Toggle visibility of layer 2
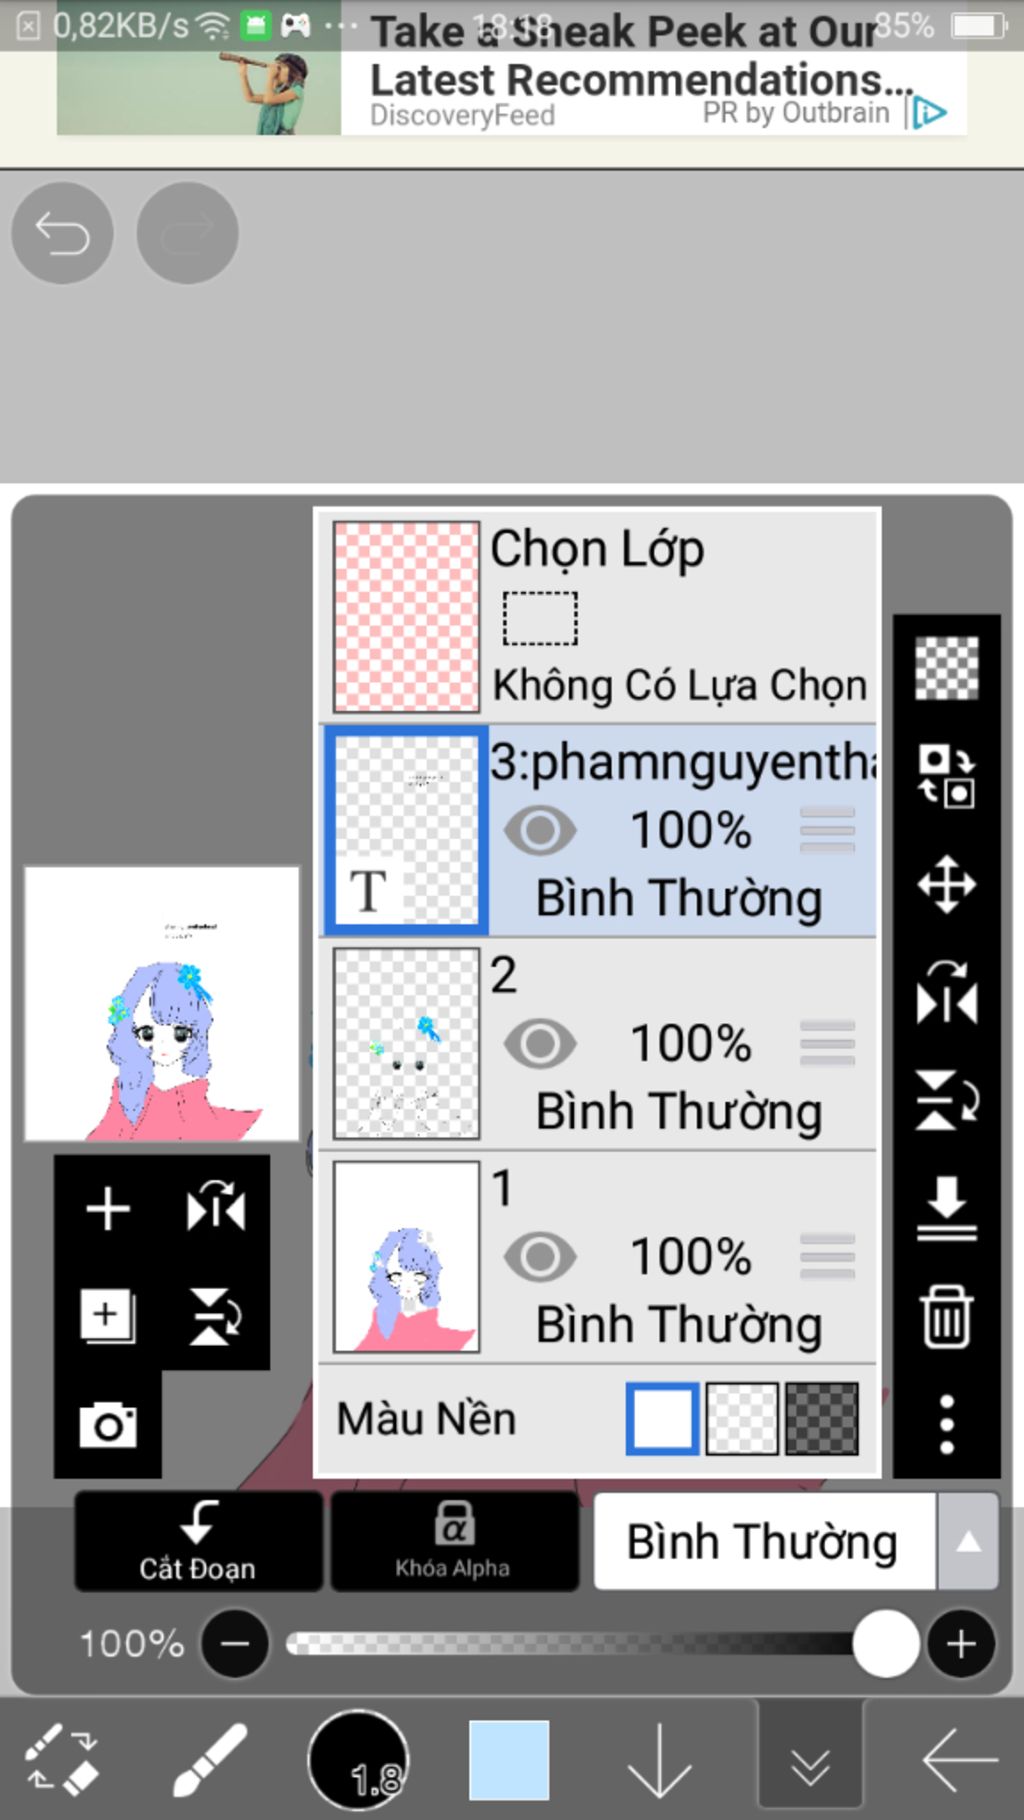Viewport: 1024px width, 1820px height. click(x=540, y=1044)
